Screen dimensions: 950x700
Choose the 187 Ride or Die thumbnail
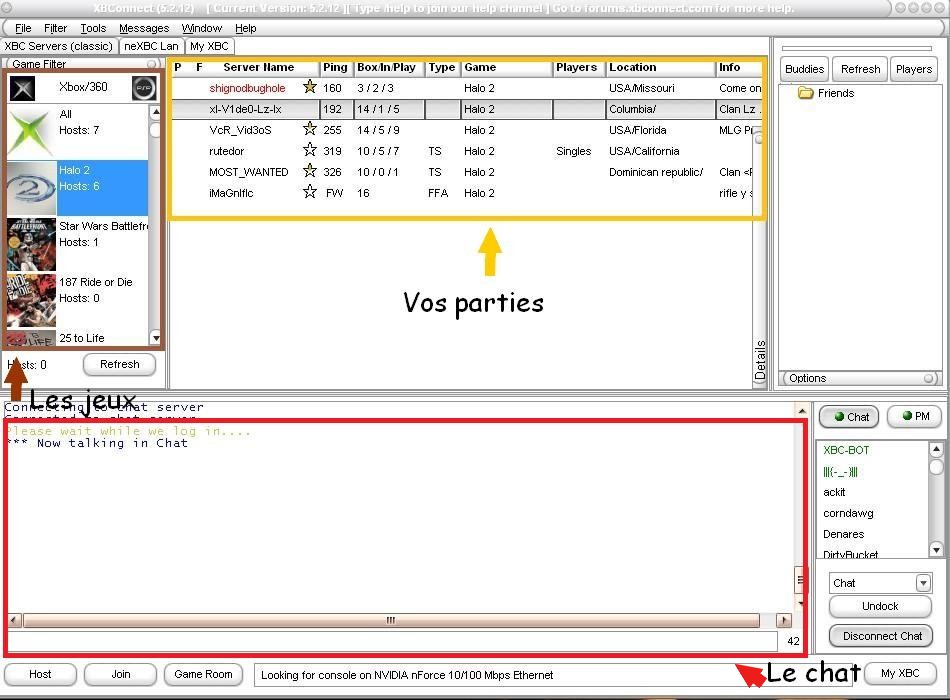tap(31, 300)
